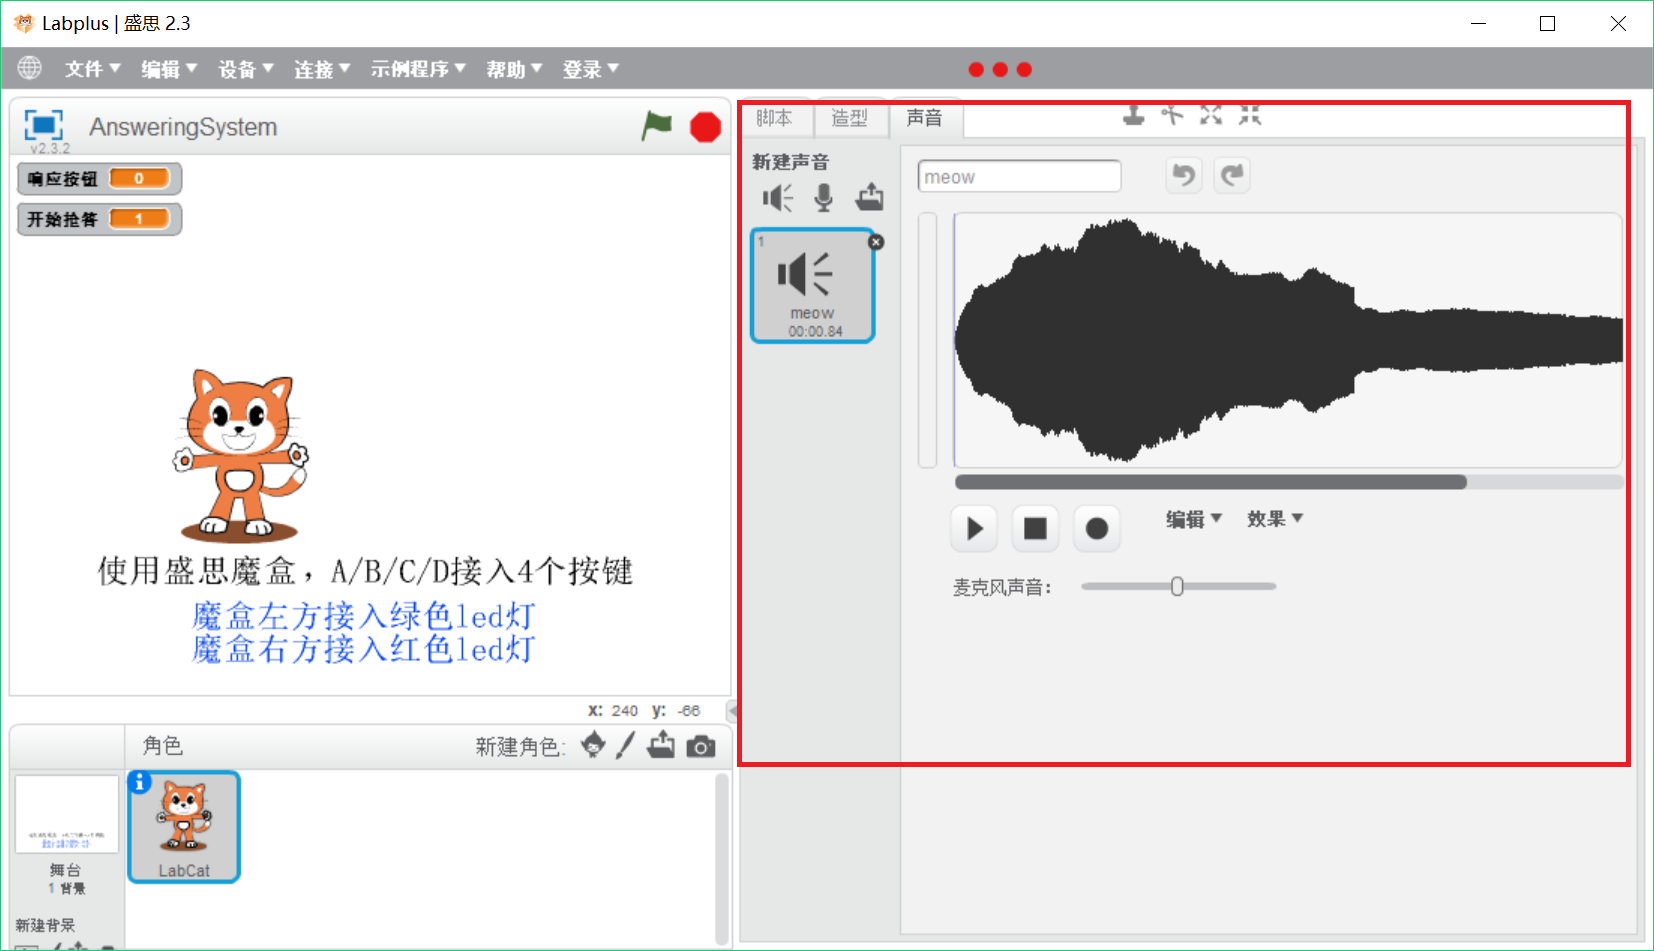Open the 设备 menu
Viewport: 1654px width, 951px height.
coord(246,69)
